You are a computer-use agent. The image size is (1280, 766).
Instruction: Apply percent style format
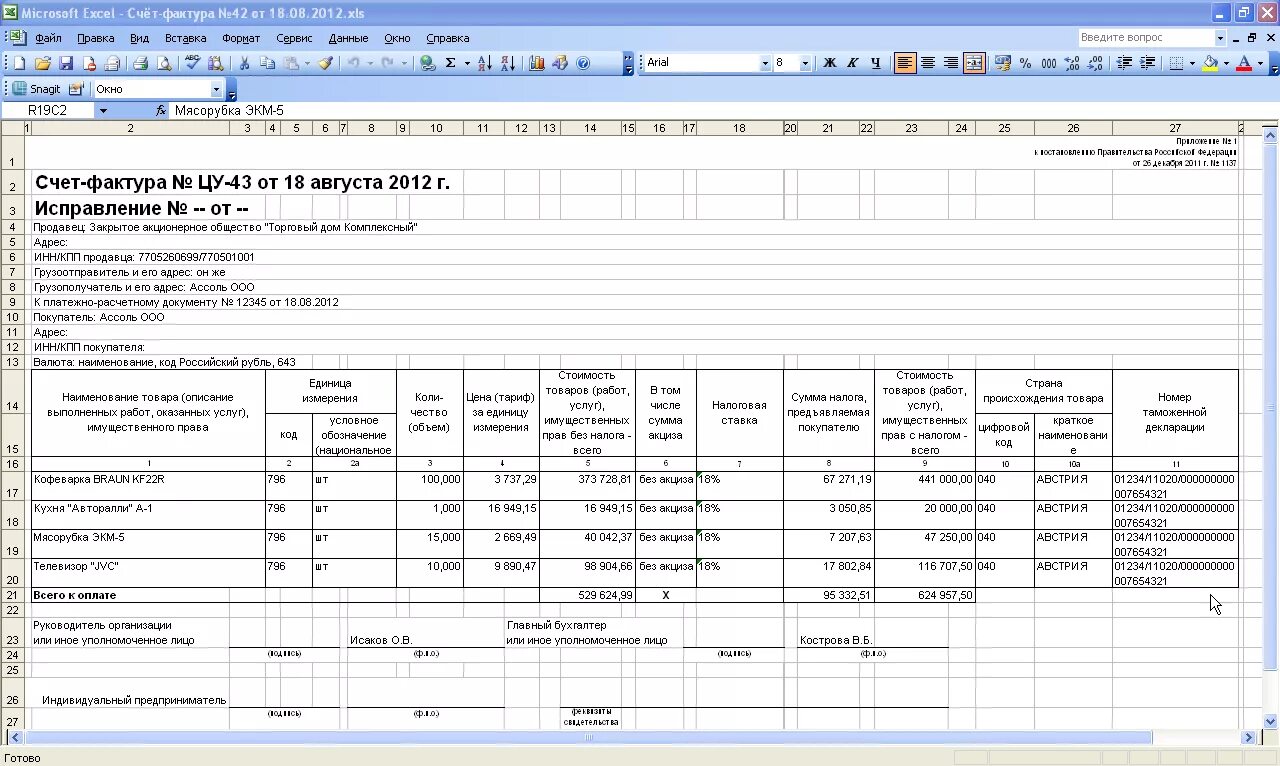[1025, 63]
